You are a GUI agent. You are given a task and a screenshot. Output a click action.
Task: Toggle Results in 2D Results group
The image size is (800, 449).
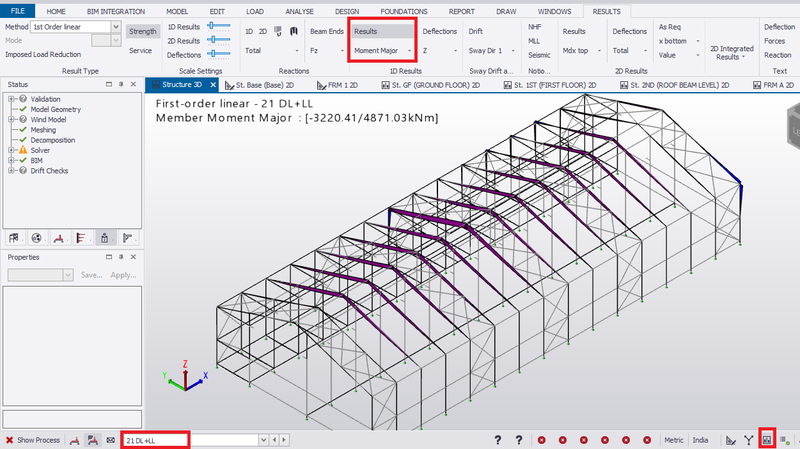point(574,31)
